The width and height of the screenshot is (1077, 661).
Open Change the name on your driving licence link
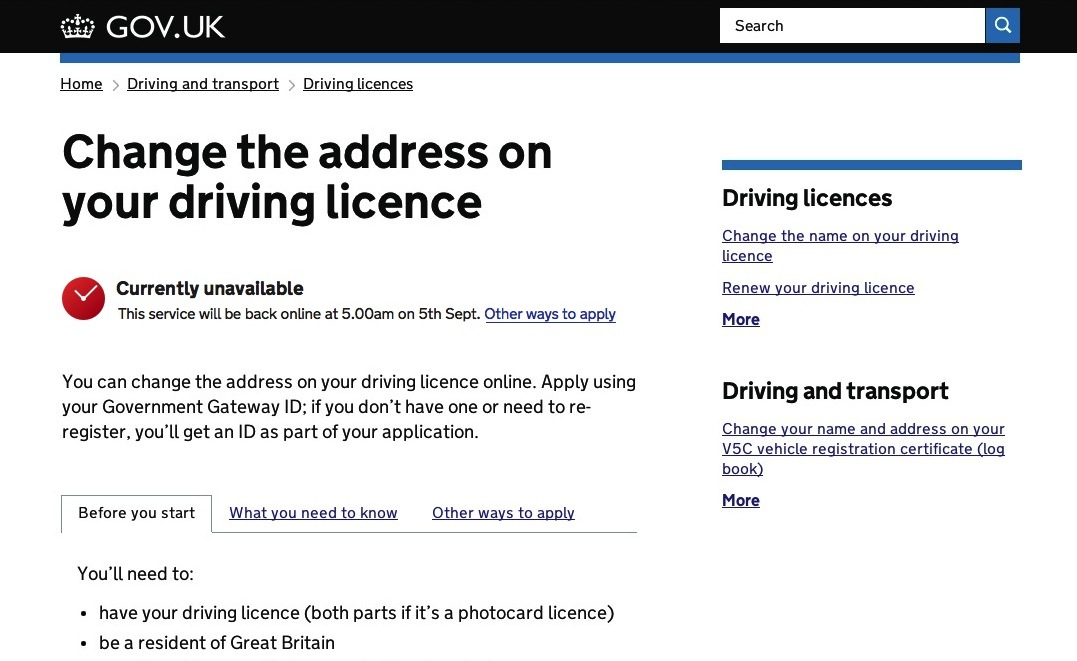(x=840, y=245)
